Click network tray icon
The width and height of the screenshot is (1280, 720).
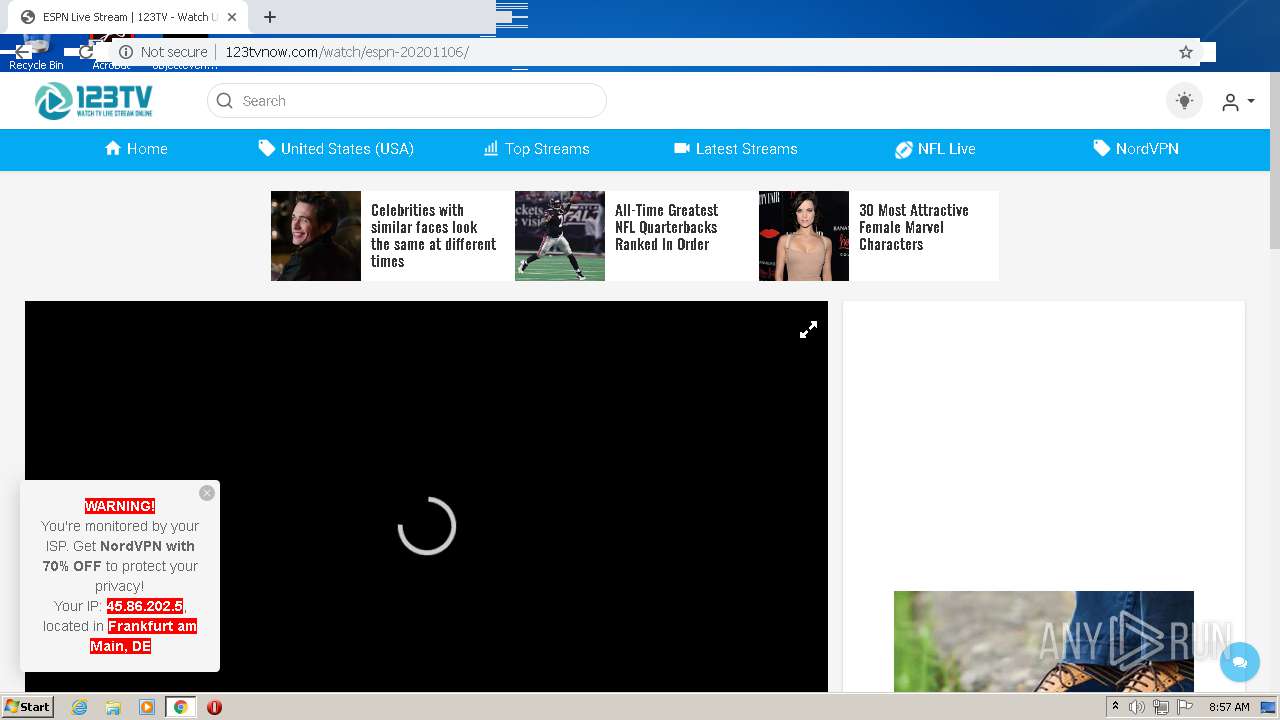(1161, 707)
